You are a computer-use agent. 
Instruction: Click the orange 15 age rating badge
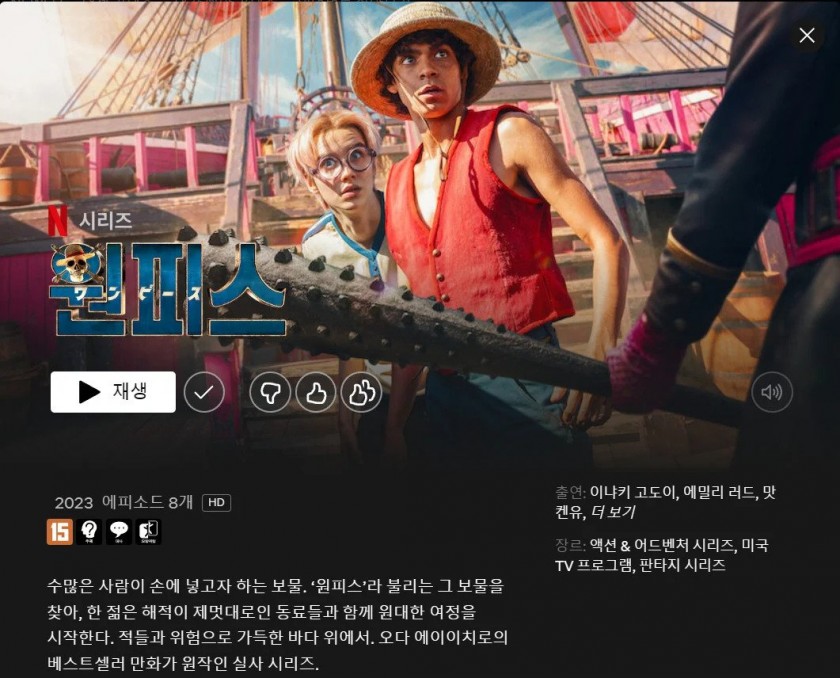[x=59, y=531]
